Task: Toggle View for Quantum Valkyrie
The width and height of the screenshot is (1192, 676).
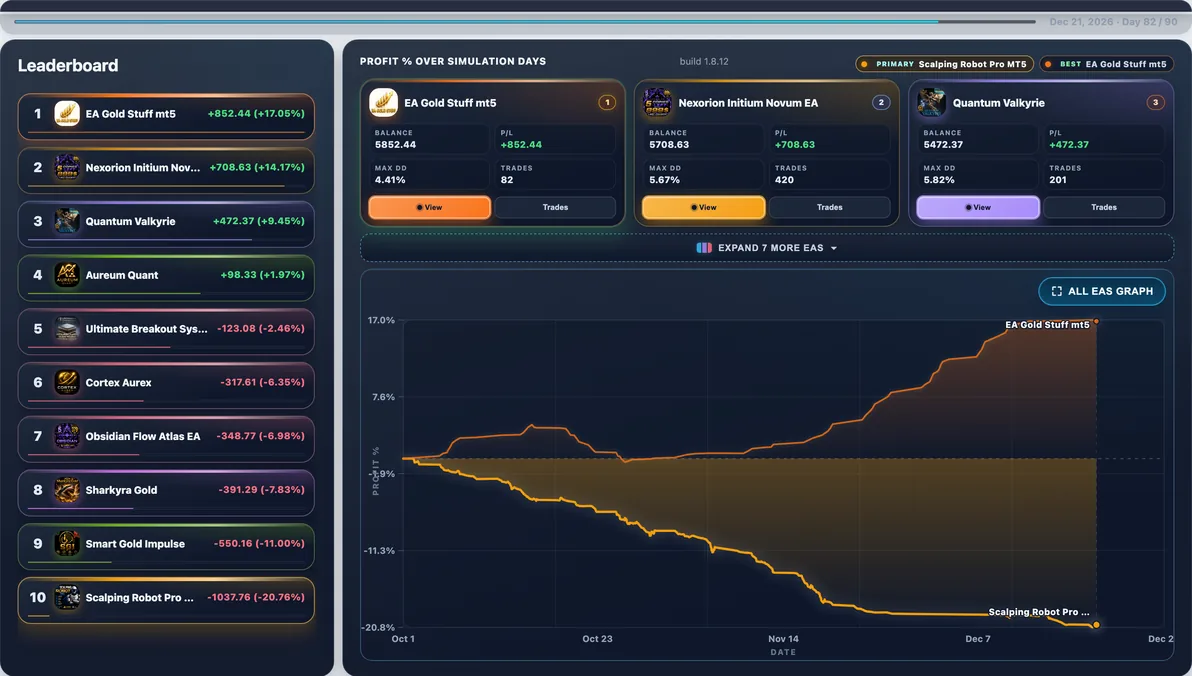Action: 978,208
